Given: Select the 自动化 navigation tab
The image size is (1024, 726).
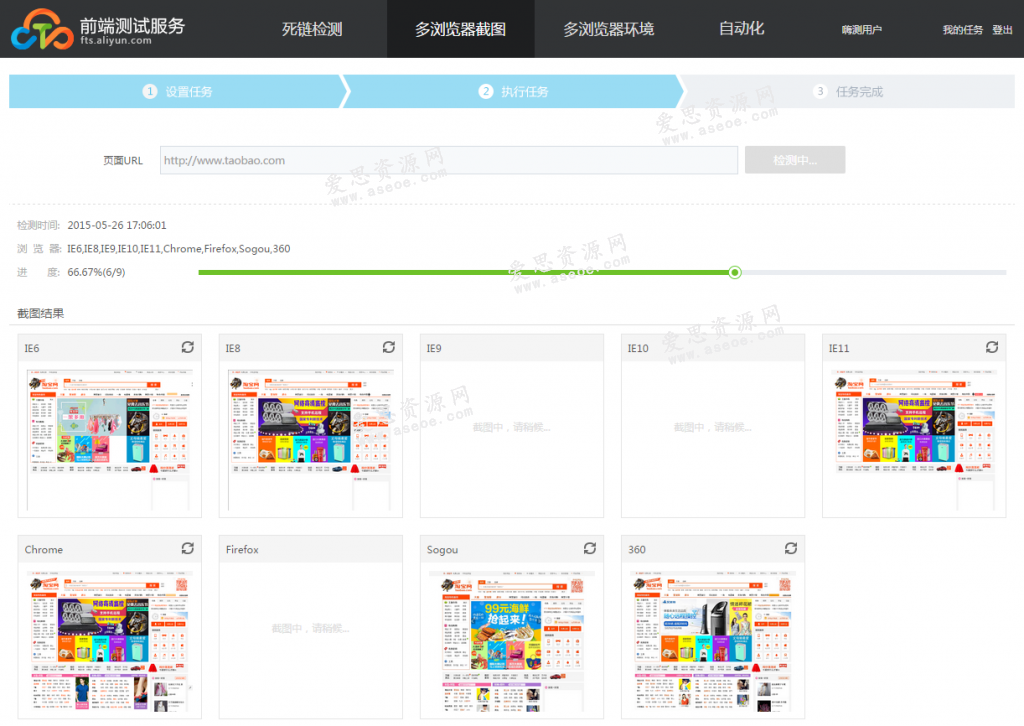Looking at the screenshot, I should (741, 29).
